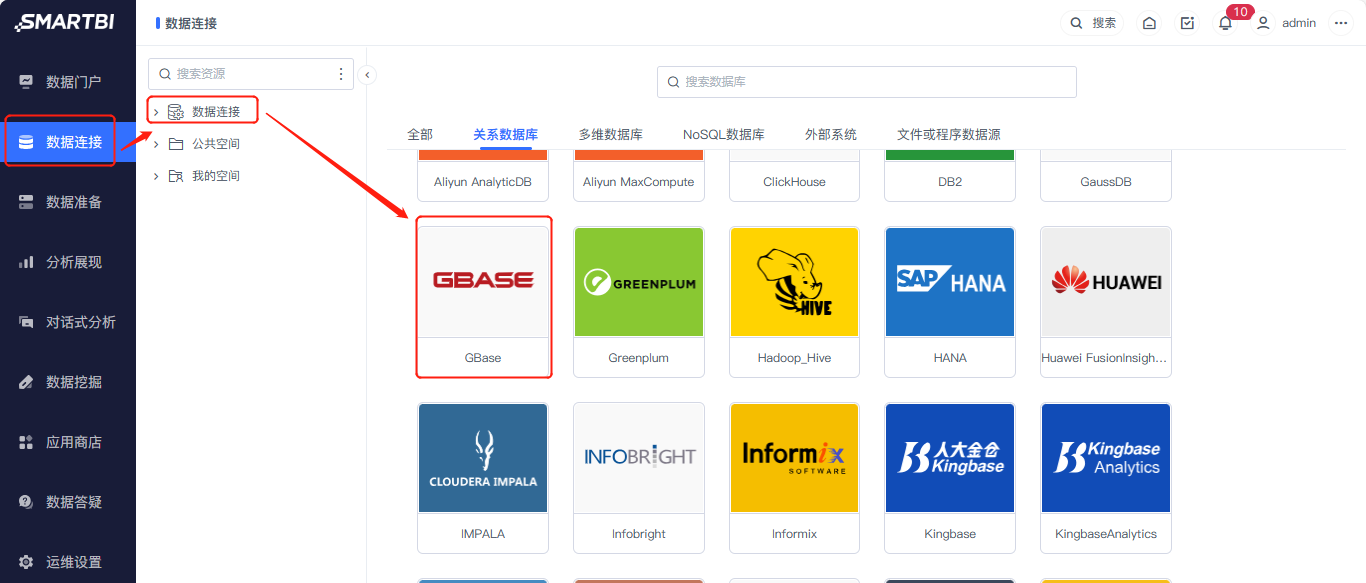Select the Huawei FusionInsight logo tile
1366x583 pixels.
pos(1106,282)
